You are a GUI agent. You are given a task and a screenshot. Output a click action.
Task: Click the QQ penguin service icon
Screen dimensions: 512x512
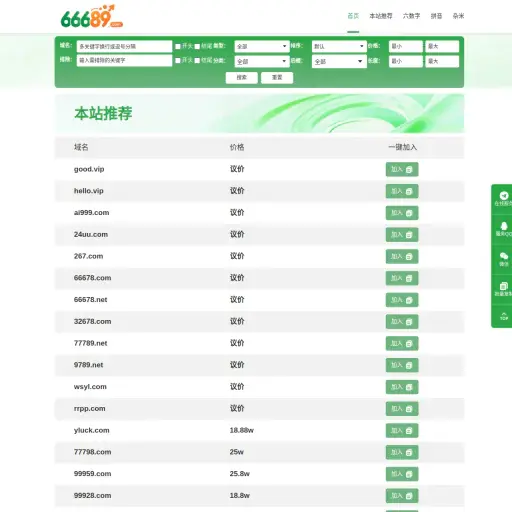(503, 229)
